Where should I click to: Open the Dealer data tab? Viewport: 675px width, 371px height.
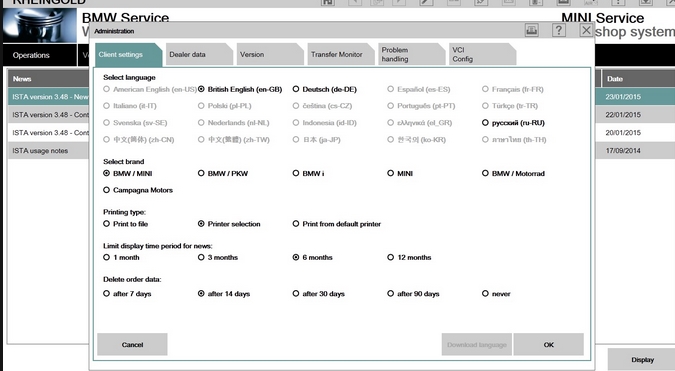pyautogui.click(x=199, y=55)
